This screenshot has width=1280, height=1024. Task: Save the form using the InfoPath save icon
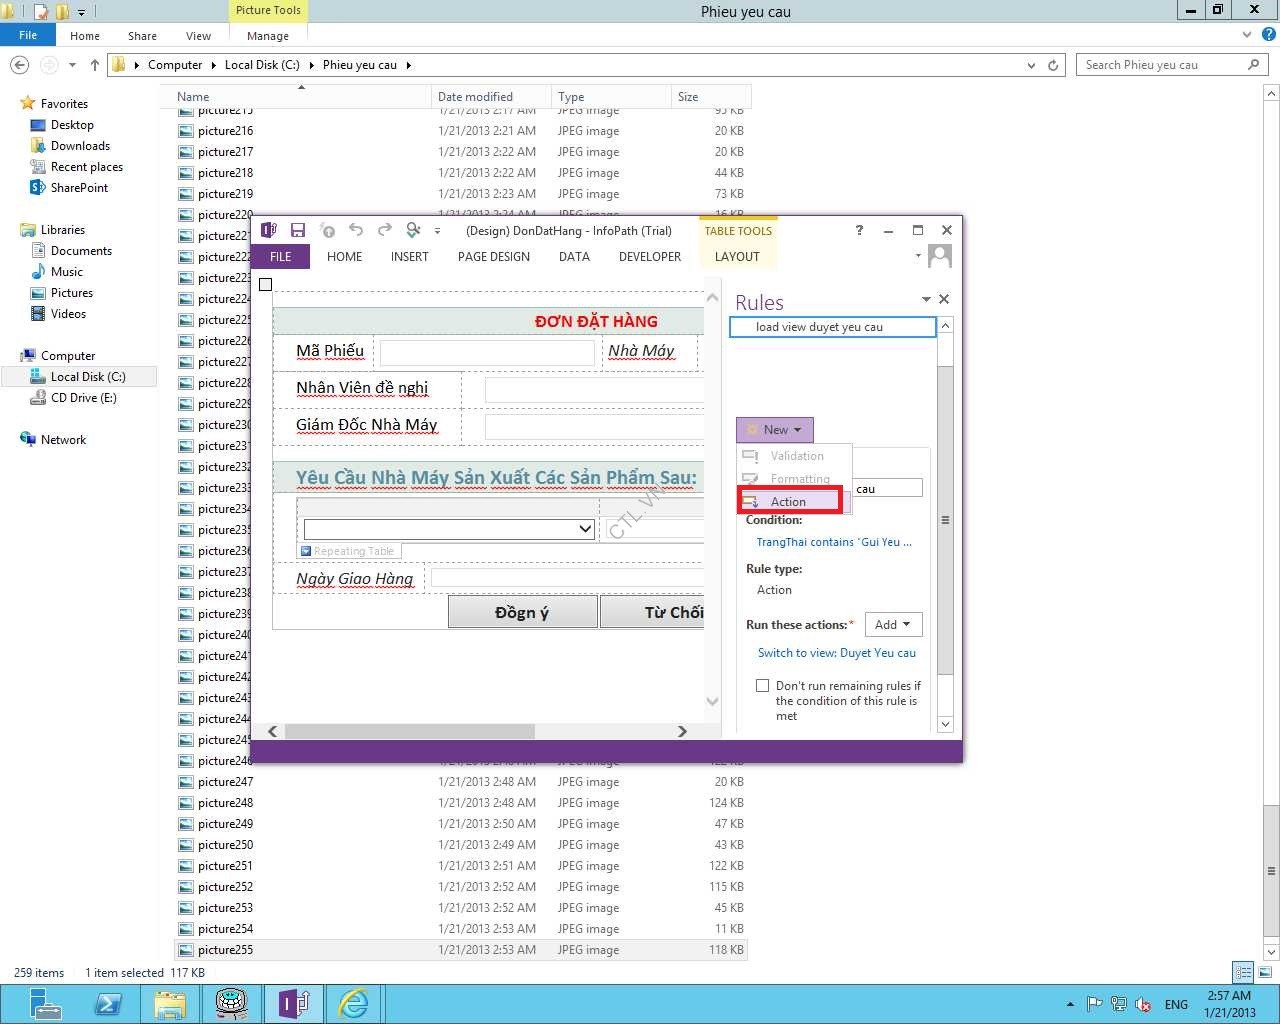pos(298,230)
